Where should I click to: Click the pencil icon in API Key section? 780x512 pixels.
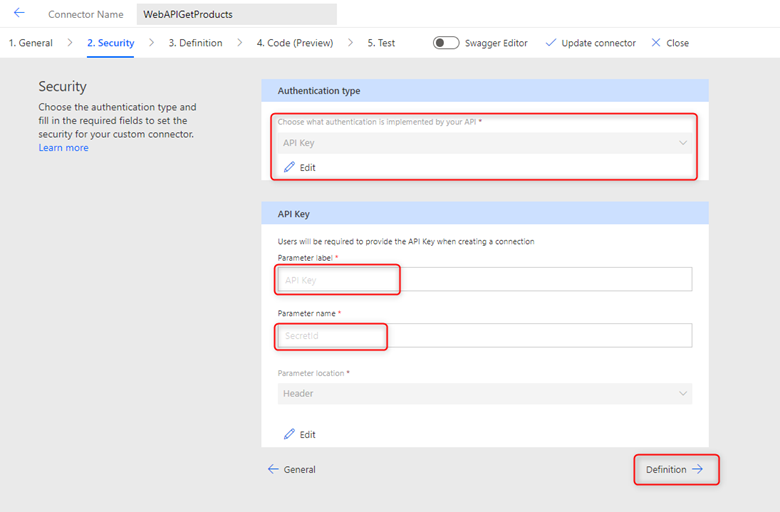coord(289,434)
